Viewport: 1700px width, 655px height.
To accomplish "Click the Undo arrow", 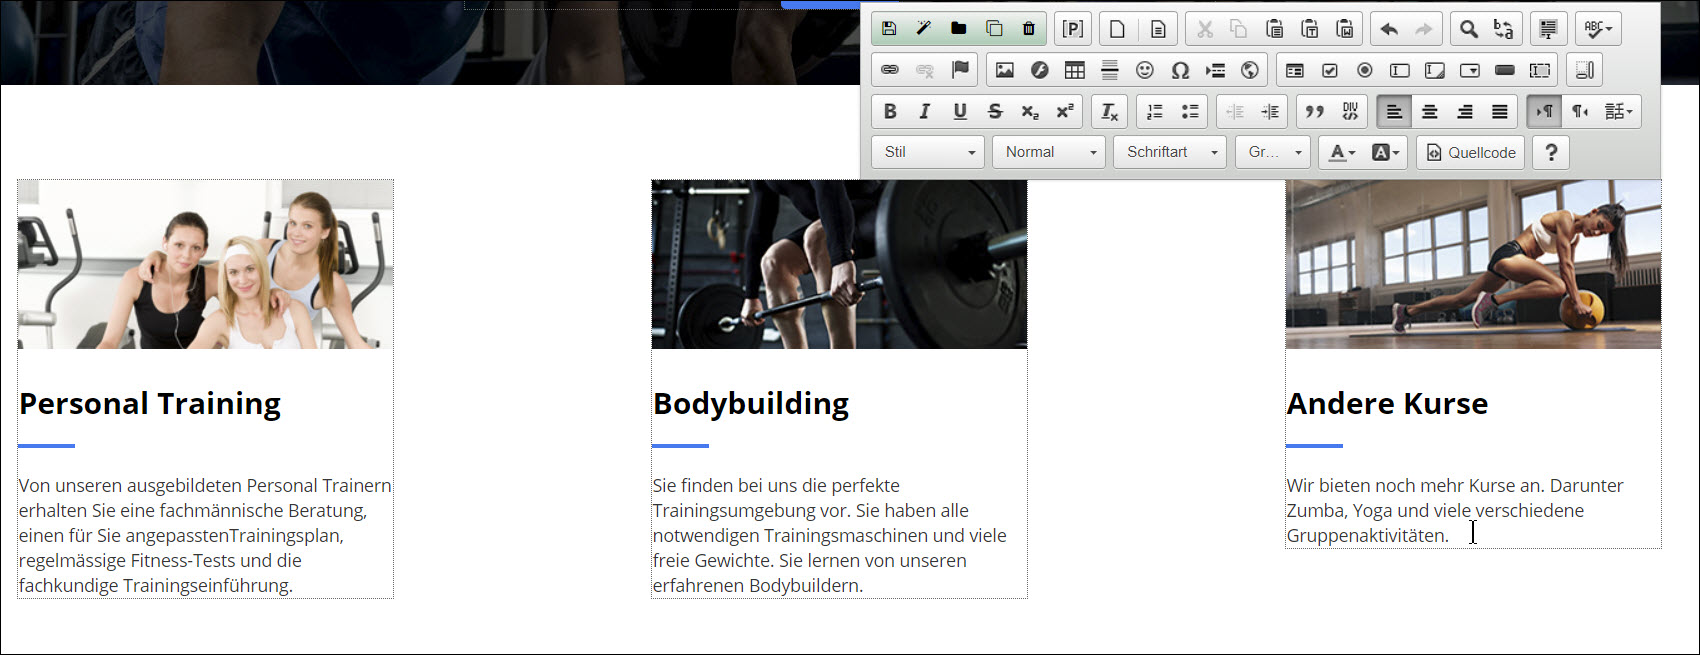I will (1389, 29).
